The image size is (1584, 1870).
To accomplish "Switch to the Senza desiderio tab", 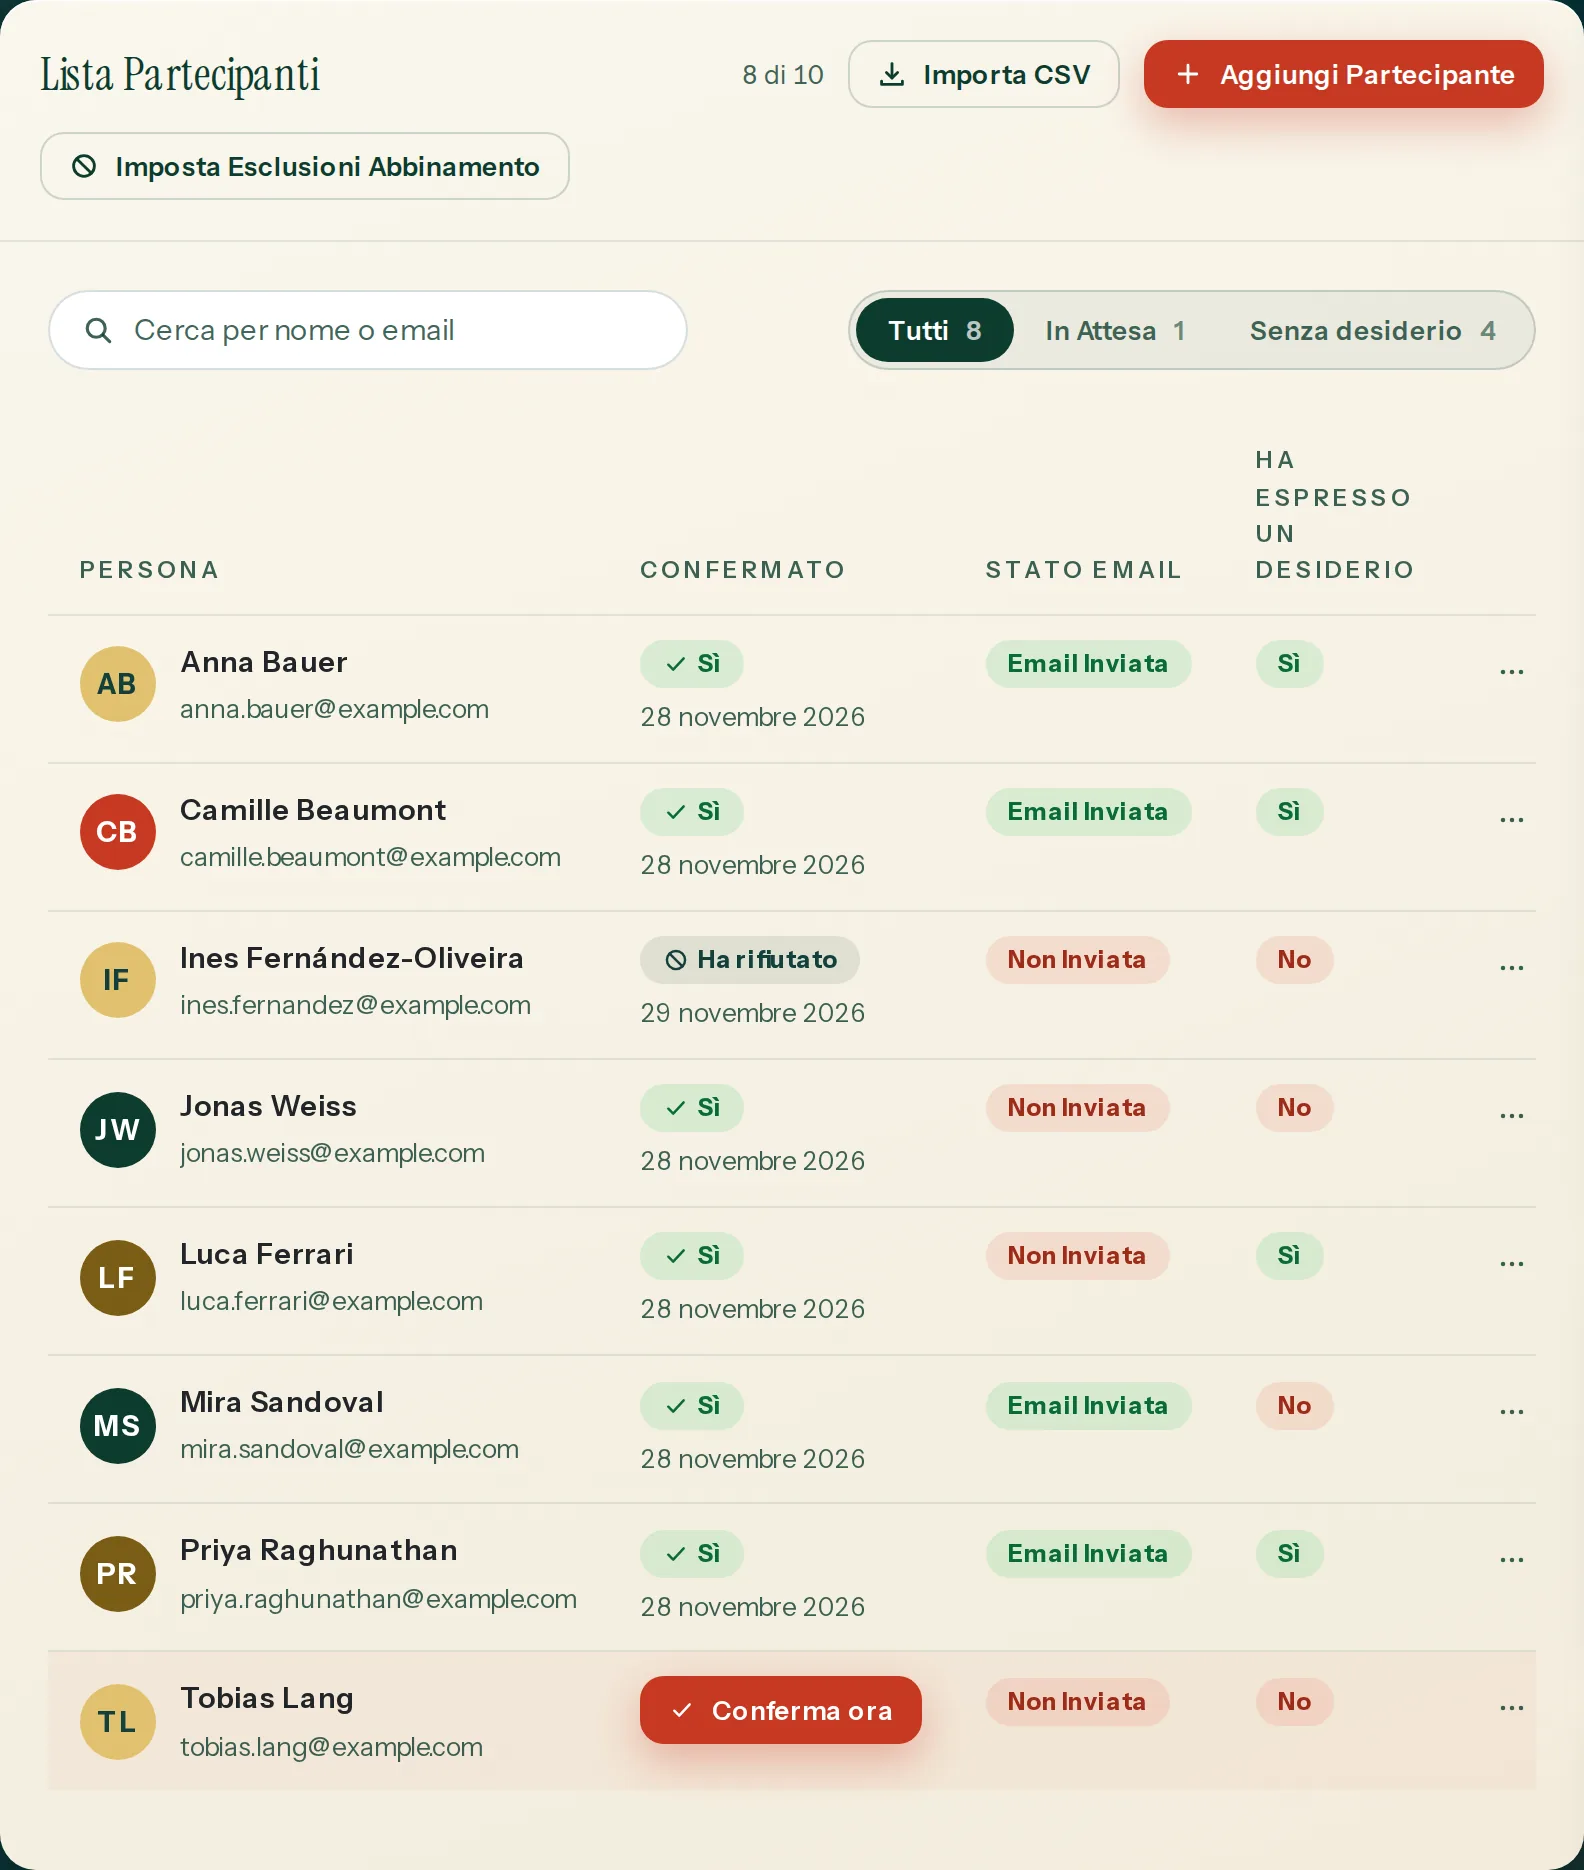I will 1372,330.
